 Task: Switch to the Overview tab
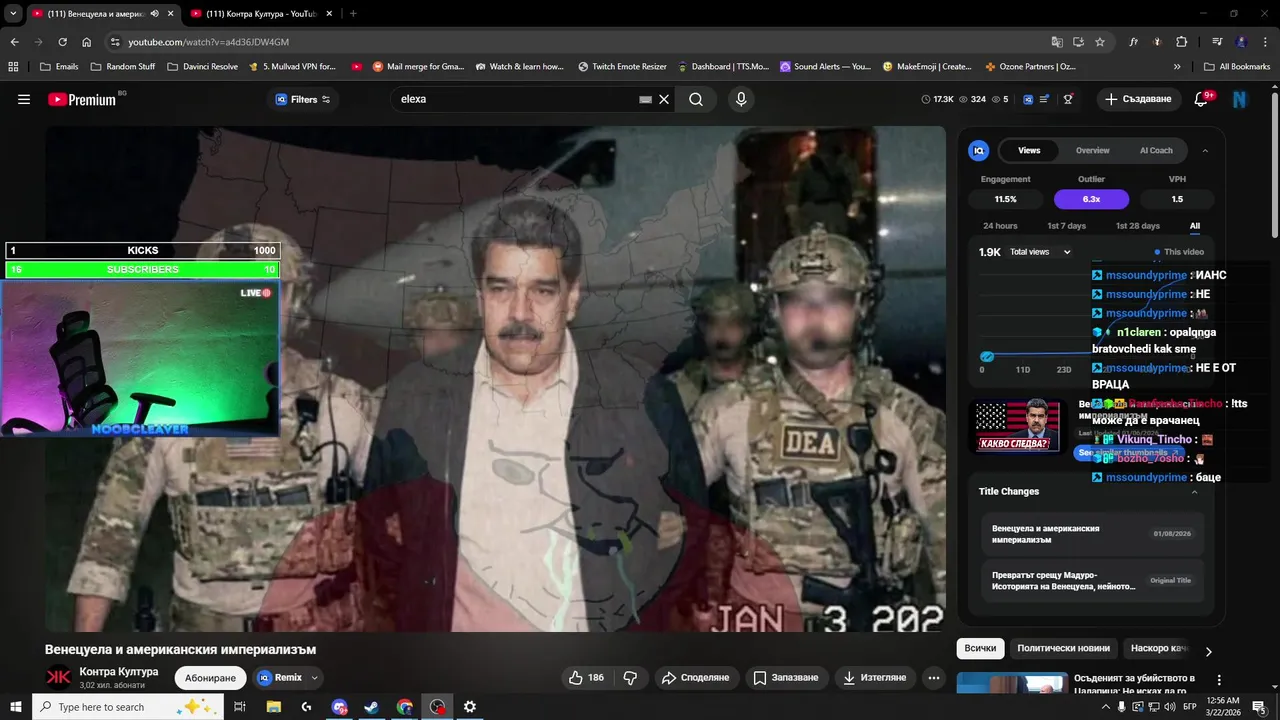click(x=1092, y=150)
